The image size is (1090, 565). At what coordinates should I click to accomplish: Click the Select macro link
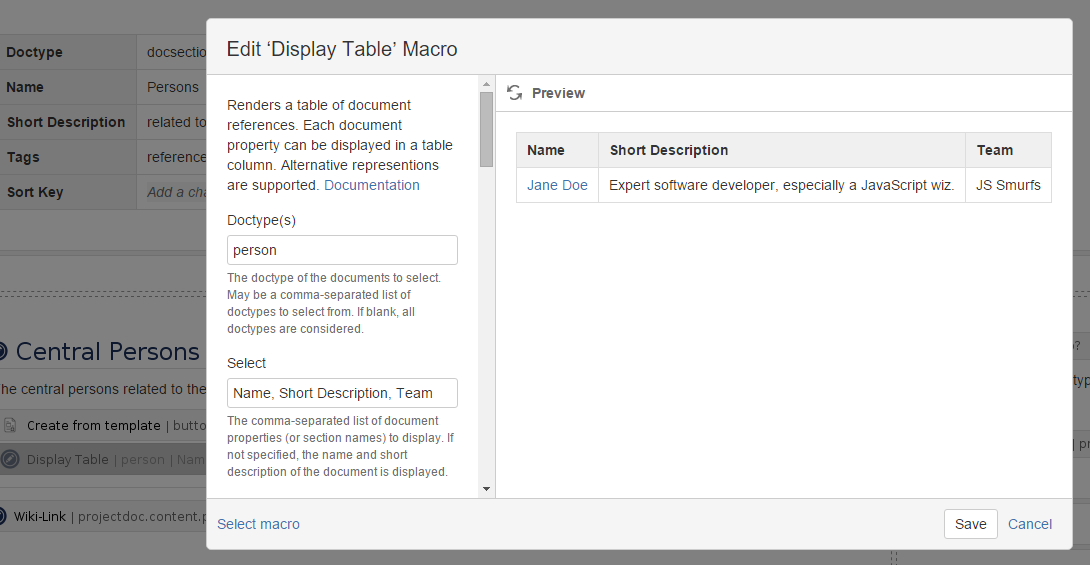tap(258, 524)
